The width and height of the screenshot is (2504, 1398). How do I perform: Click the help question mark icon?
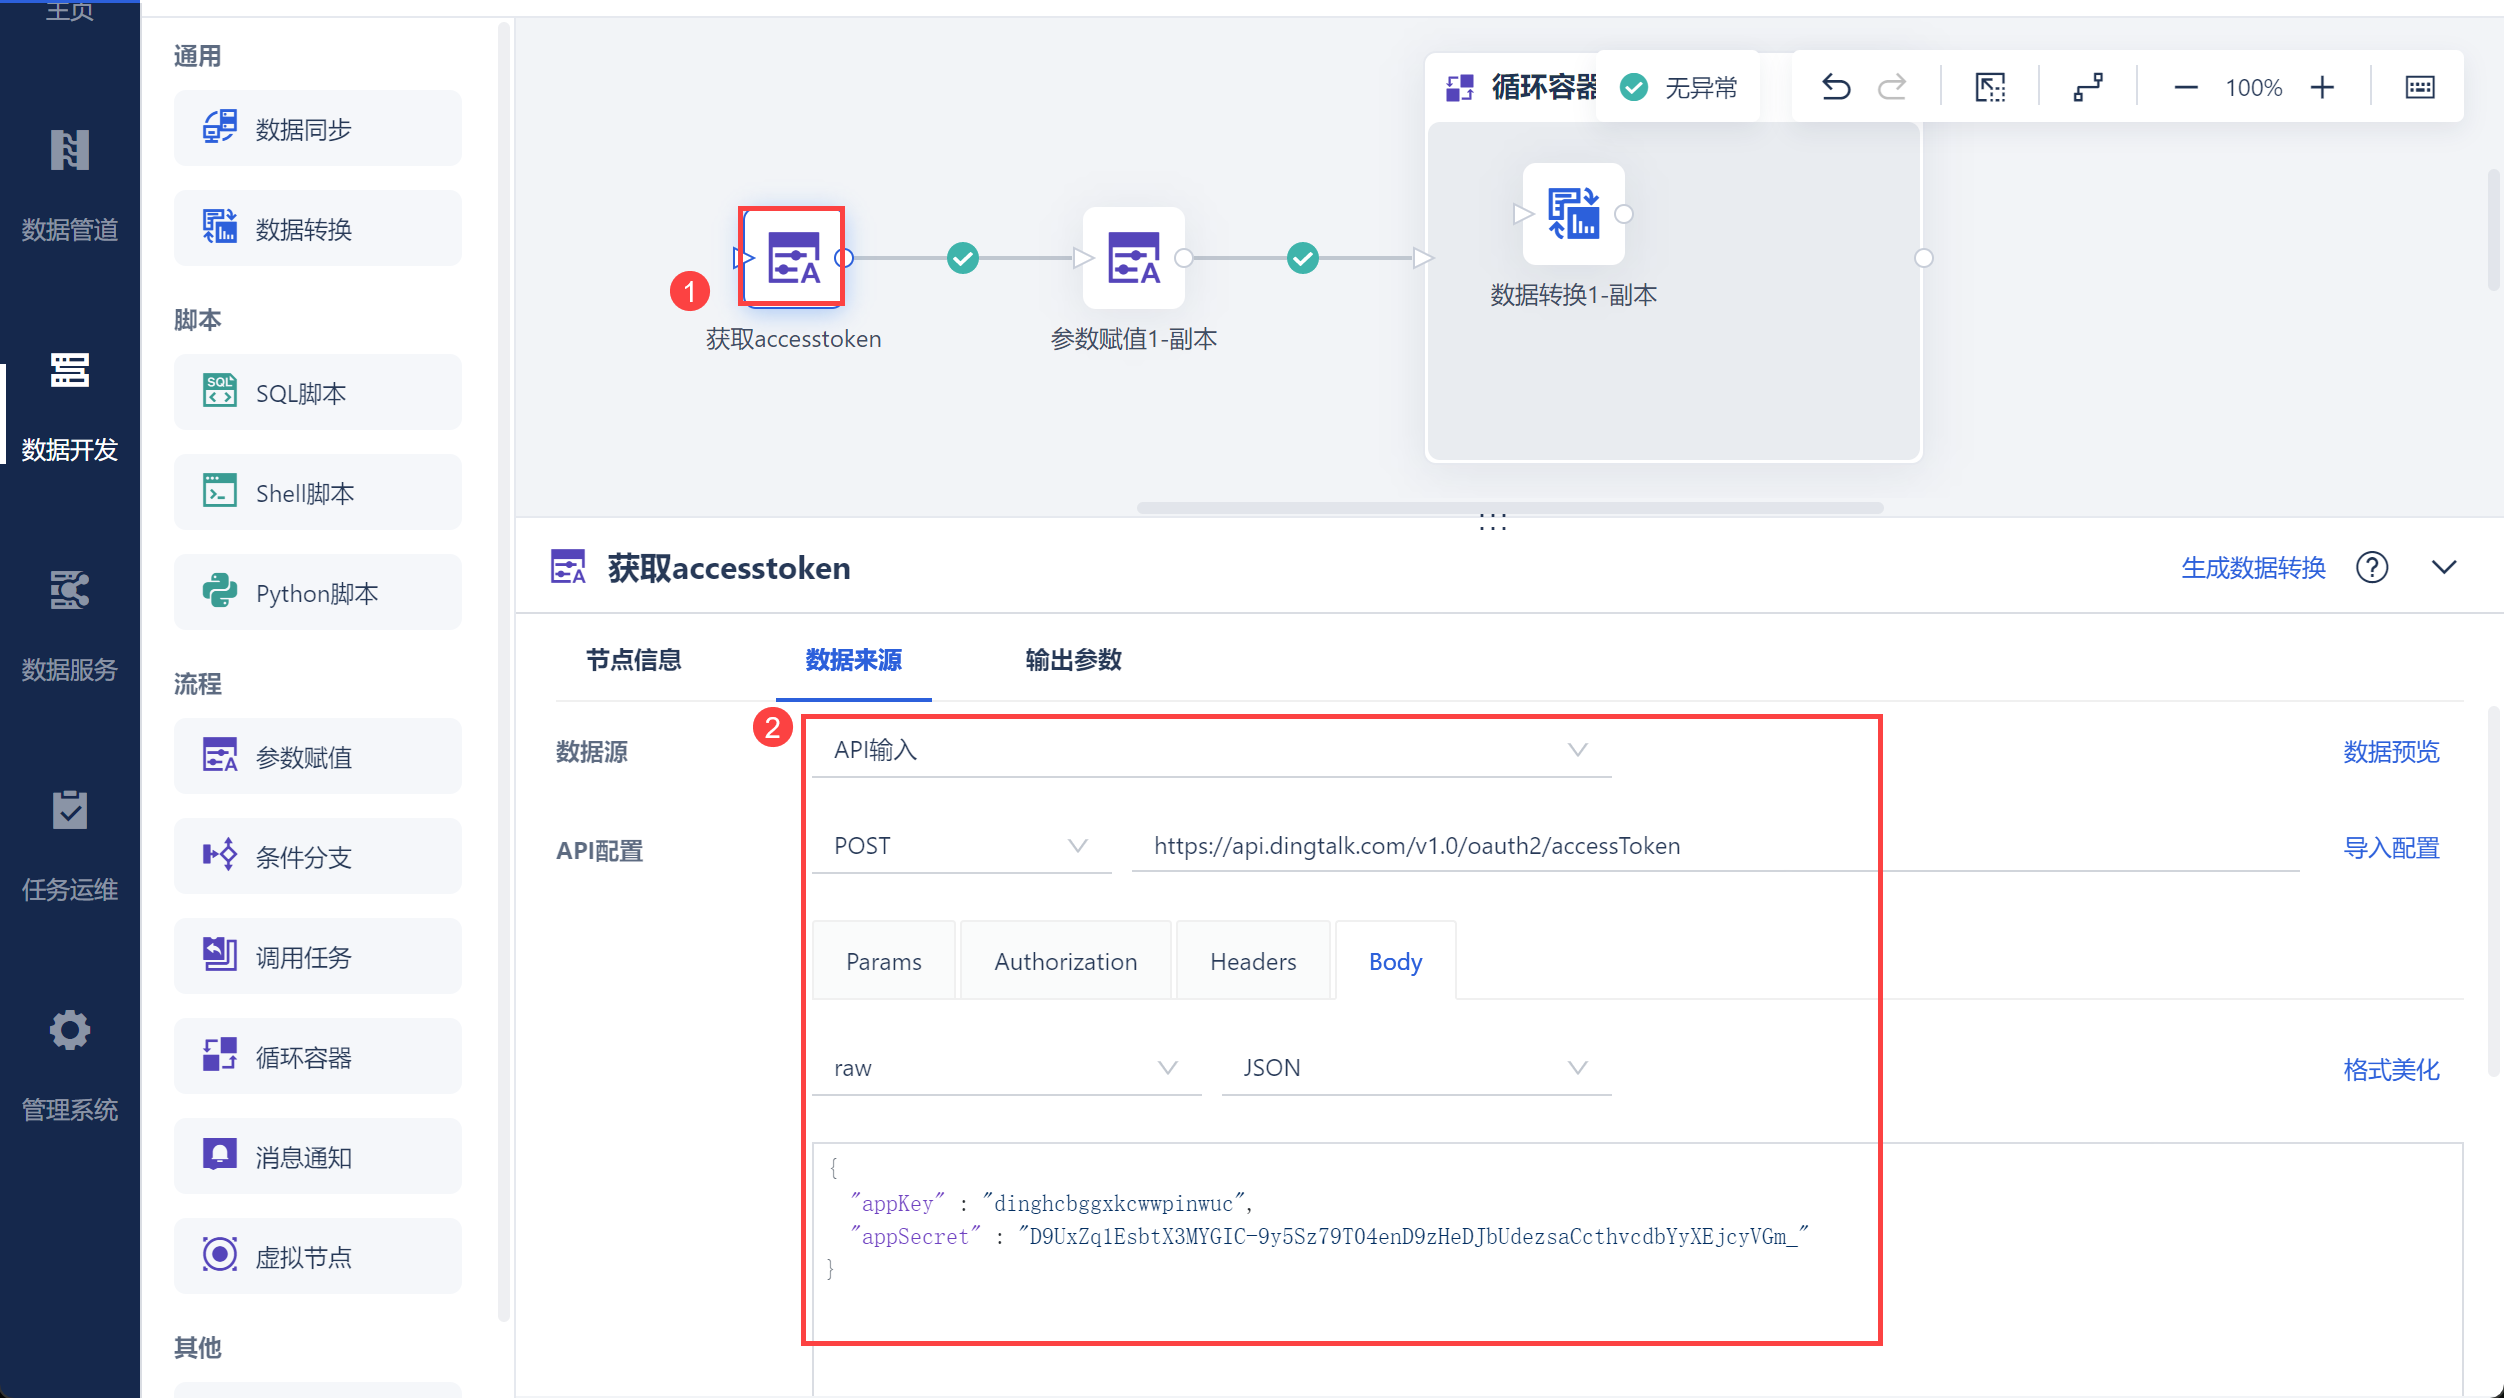click(x=2371, y=568)
